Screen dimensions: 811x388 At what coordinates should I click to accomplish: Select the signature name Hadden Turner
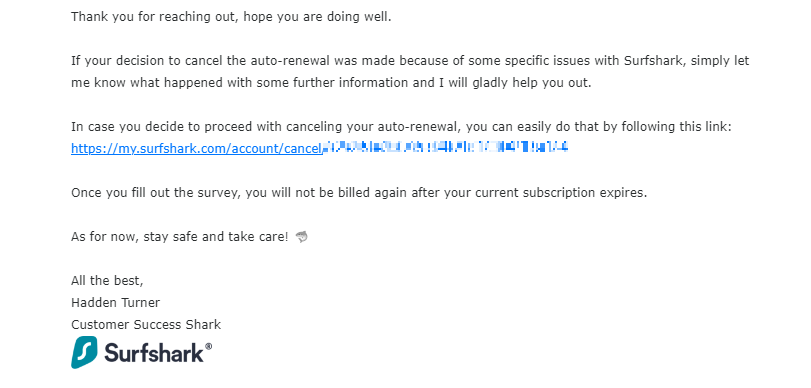pyautogui.click(x=115, y=303)
